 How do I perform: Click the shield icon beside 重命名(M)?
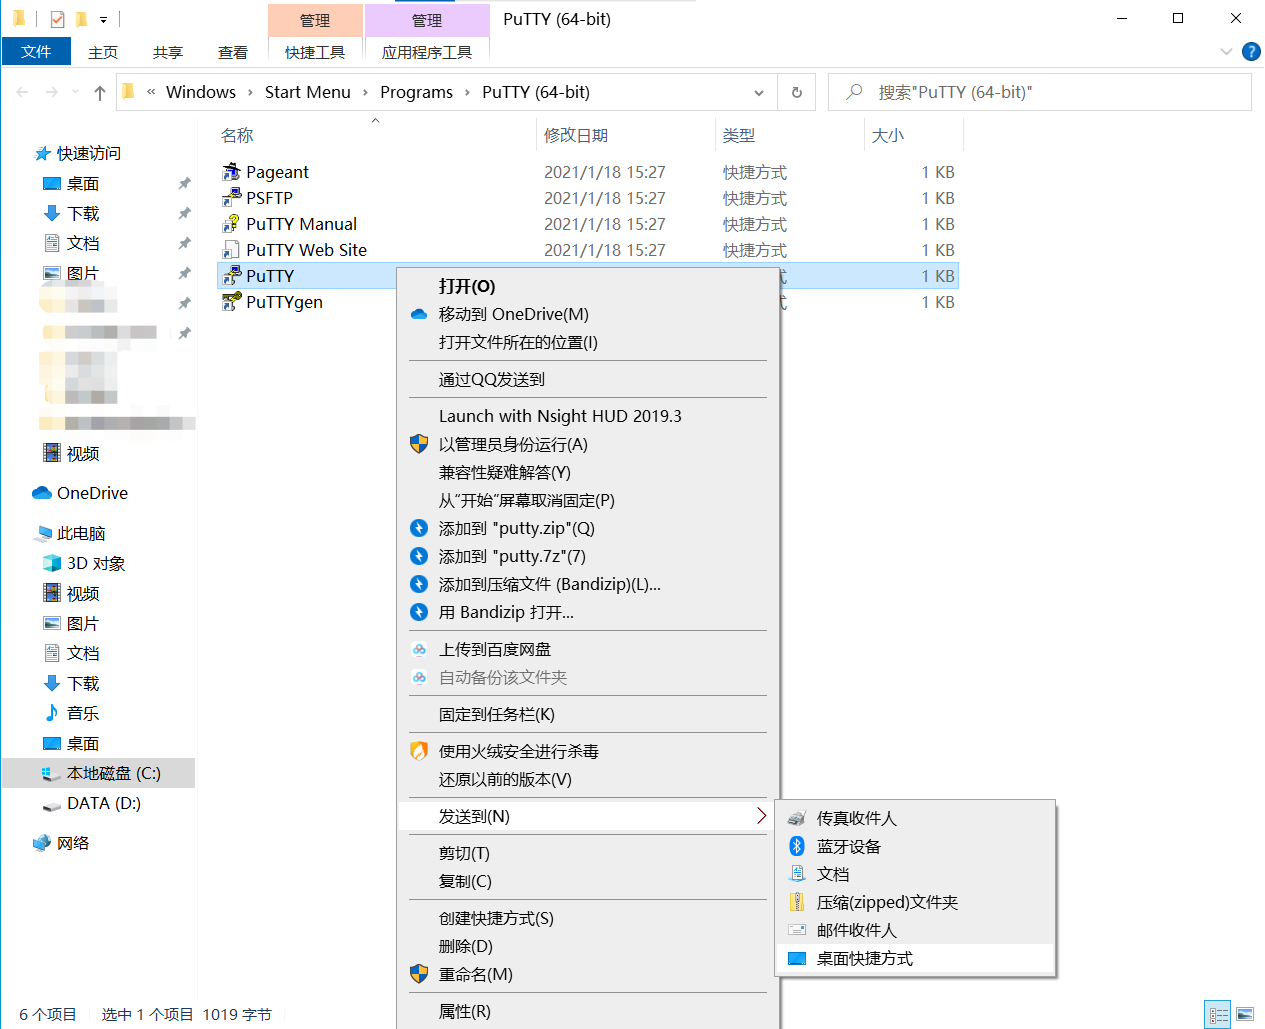click(419, 974)
